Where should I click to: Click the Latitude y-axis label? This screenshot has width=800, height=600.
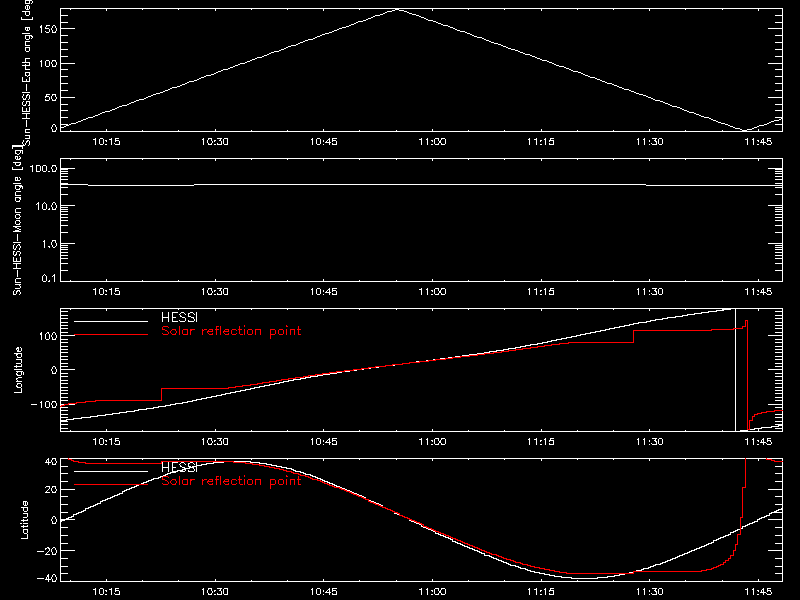[x=24, y=520]
